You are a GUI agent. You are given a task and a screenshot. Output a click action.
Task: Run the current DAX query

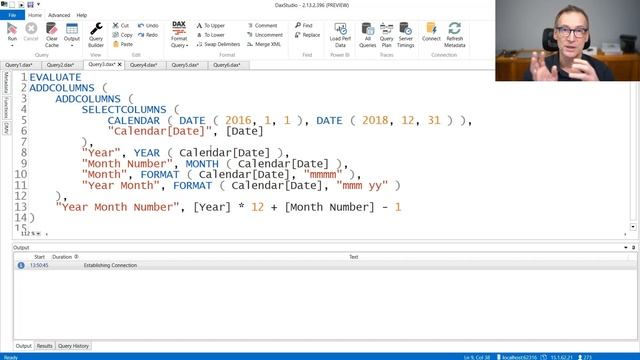click(12, 31)
